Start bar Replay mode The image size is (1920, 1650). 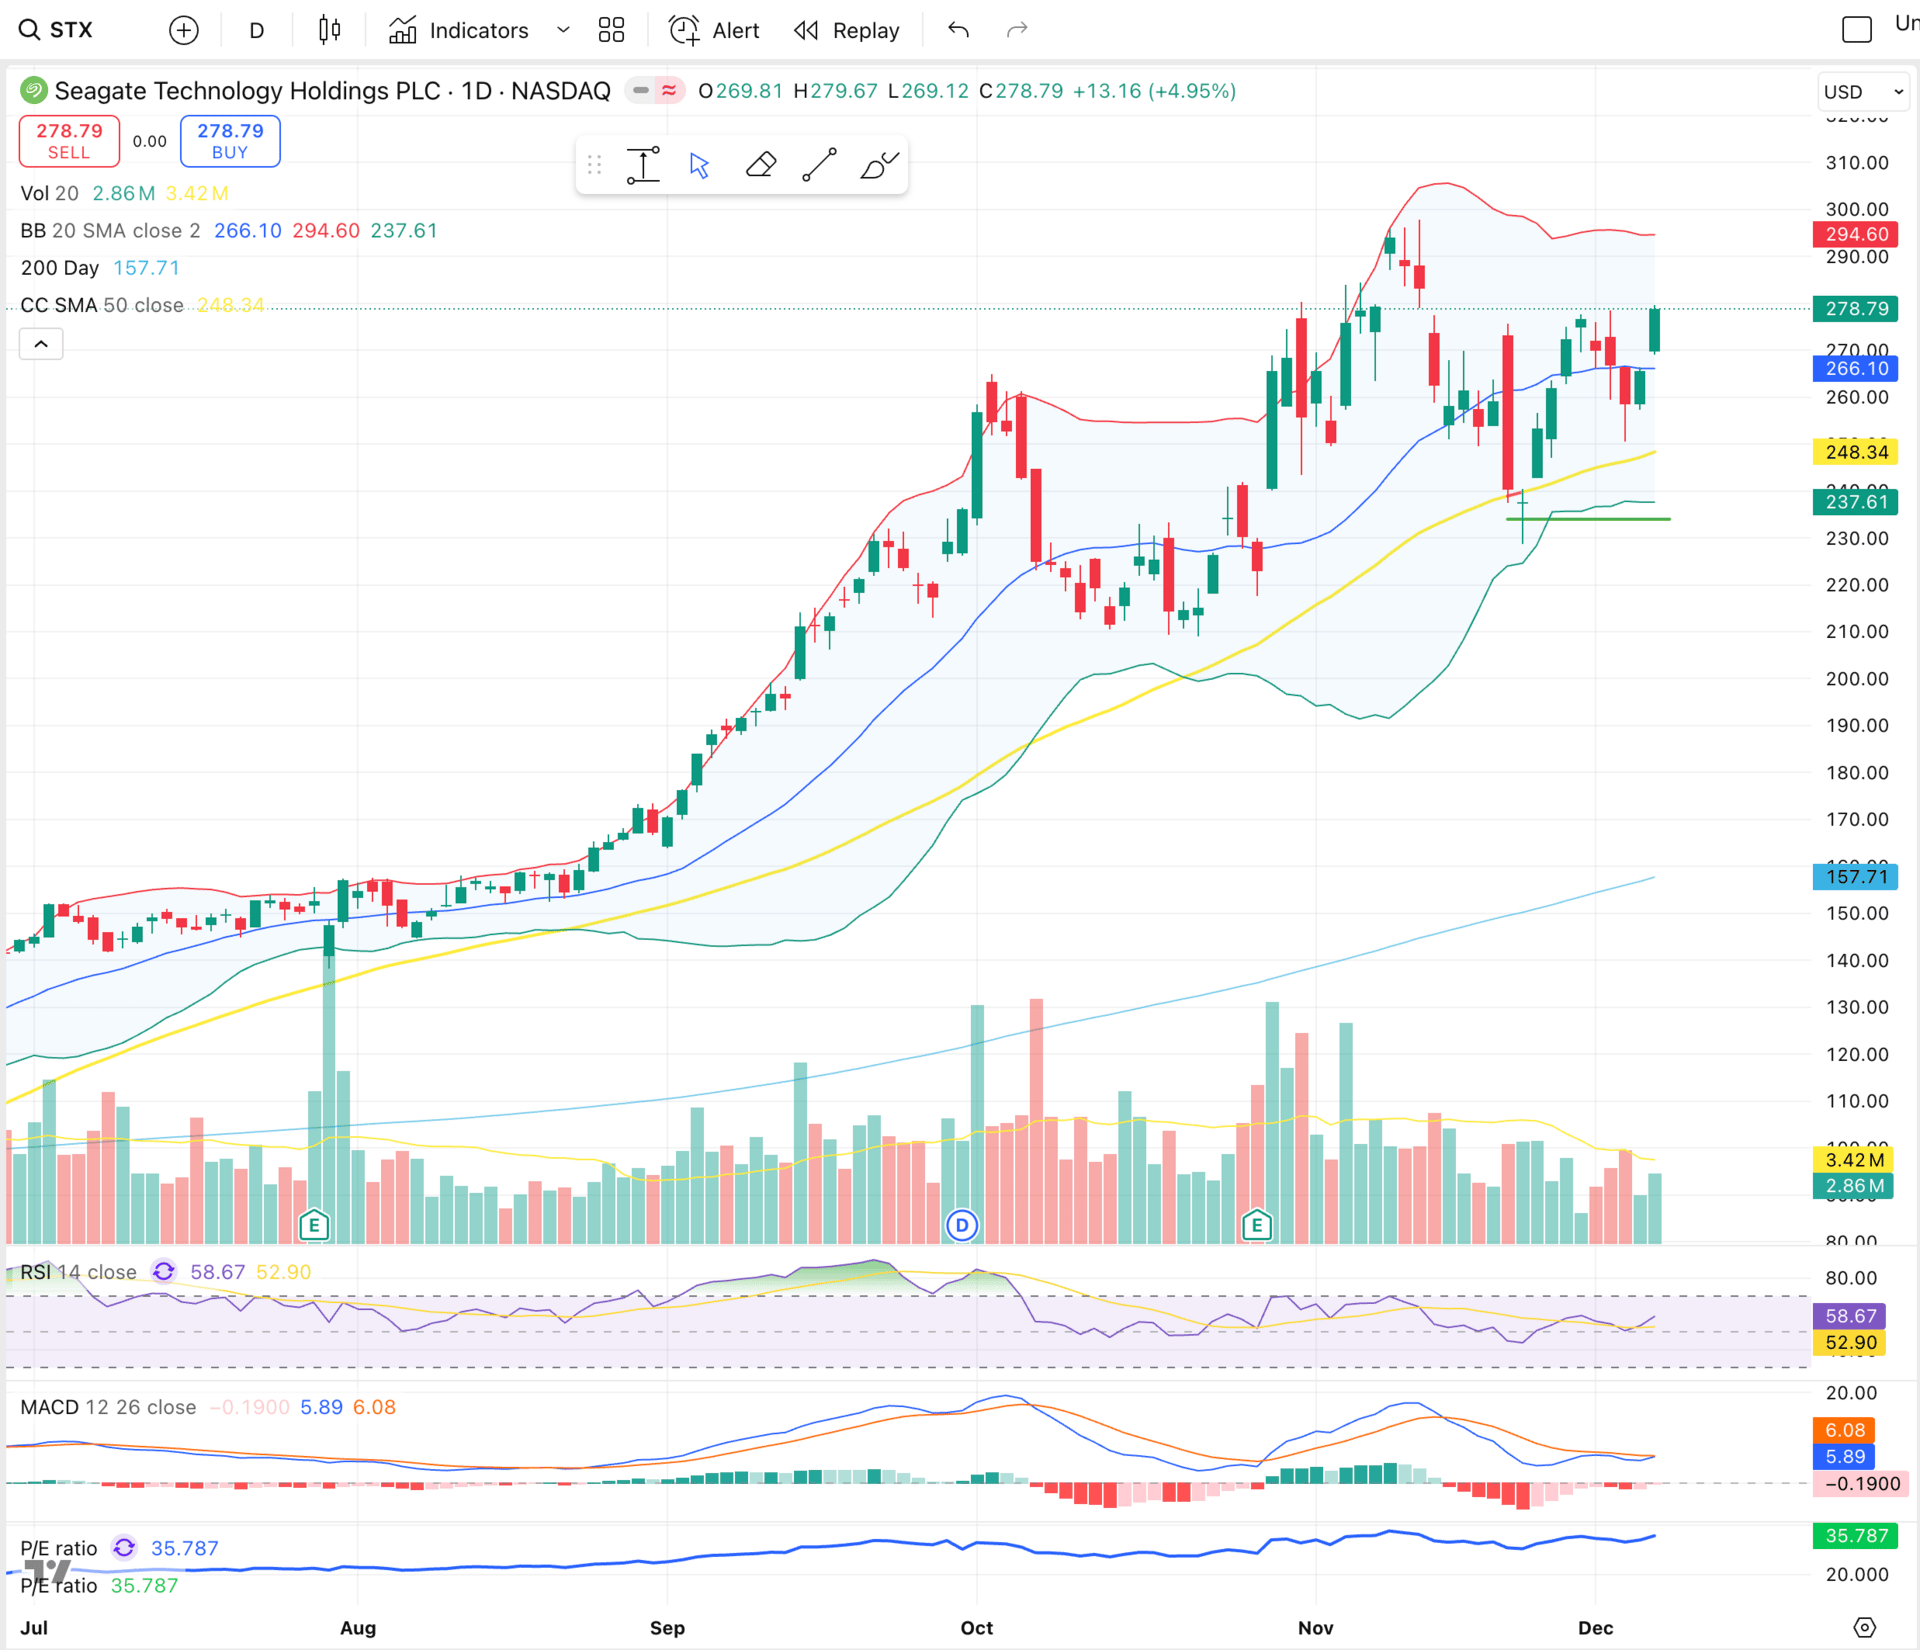[847, 30]
